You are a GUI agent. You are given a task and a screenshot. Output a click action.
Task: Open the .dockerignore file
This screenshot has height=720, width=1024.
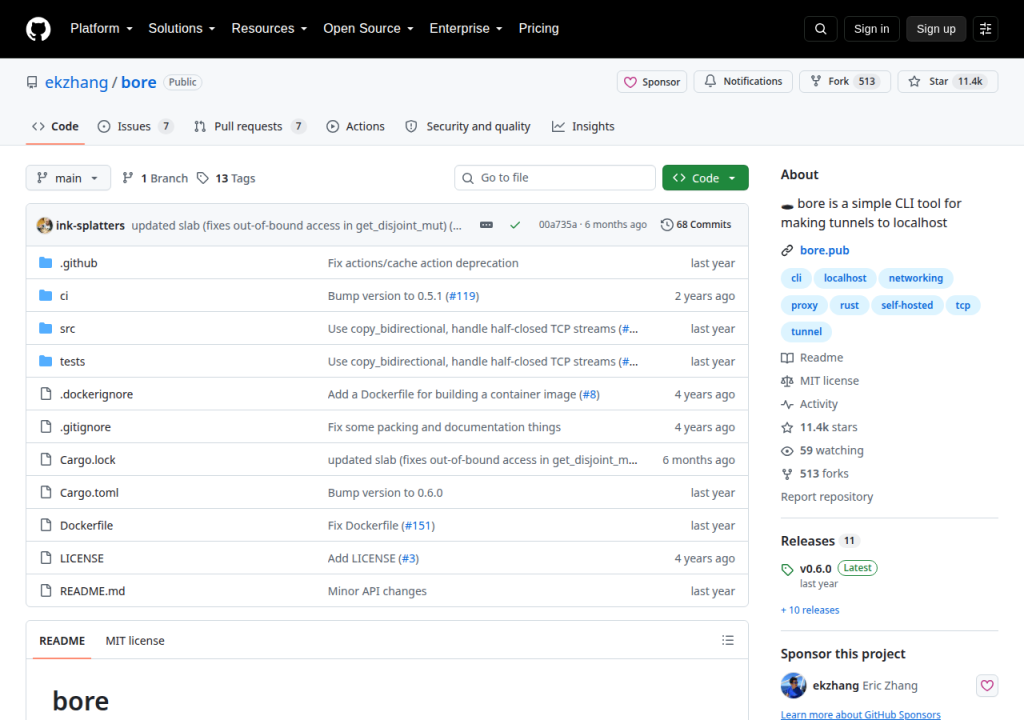(96, 395)
